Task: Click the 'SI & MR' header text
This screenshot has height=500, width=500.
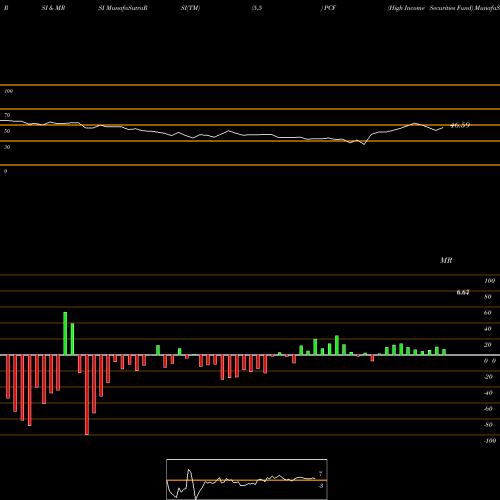Action: (53, 8)
